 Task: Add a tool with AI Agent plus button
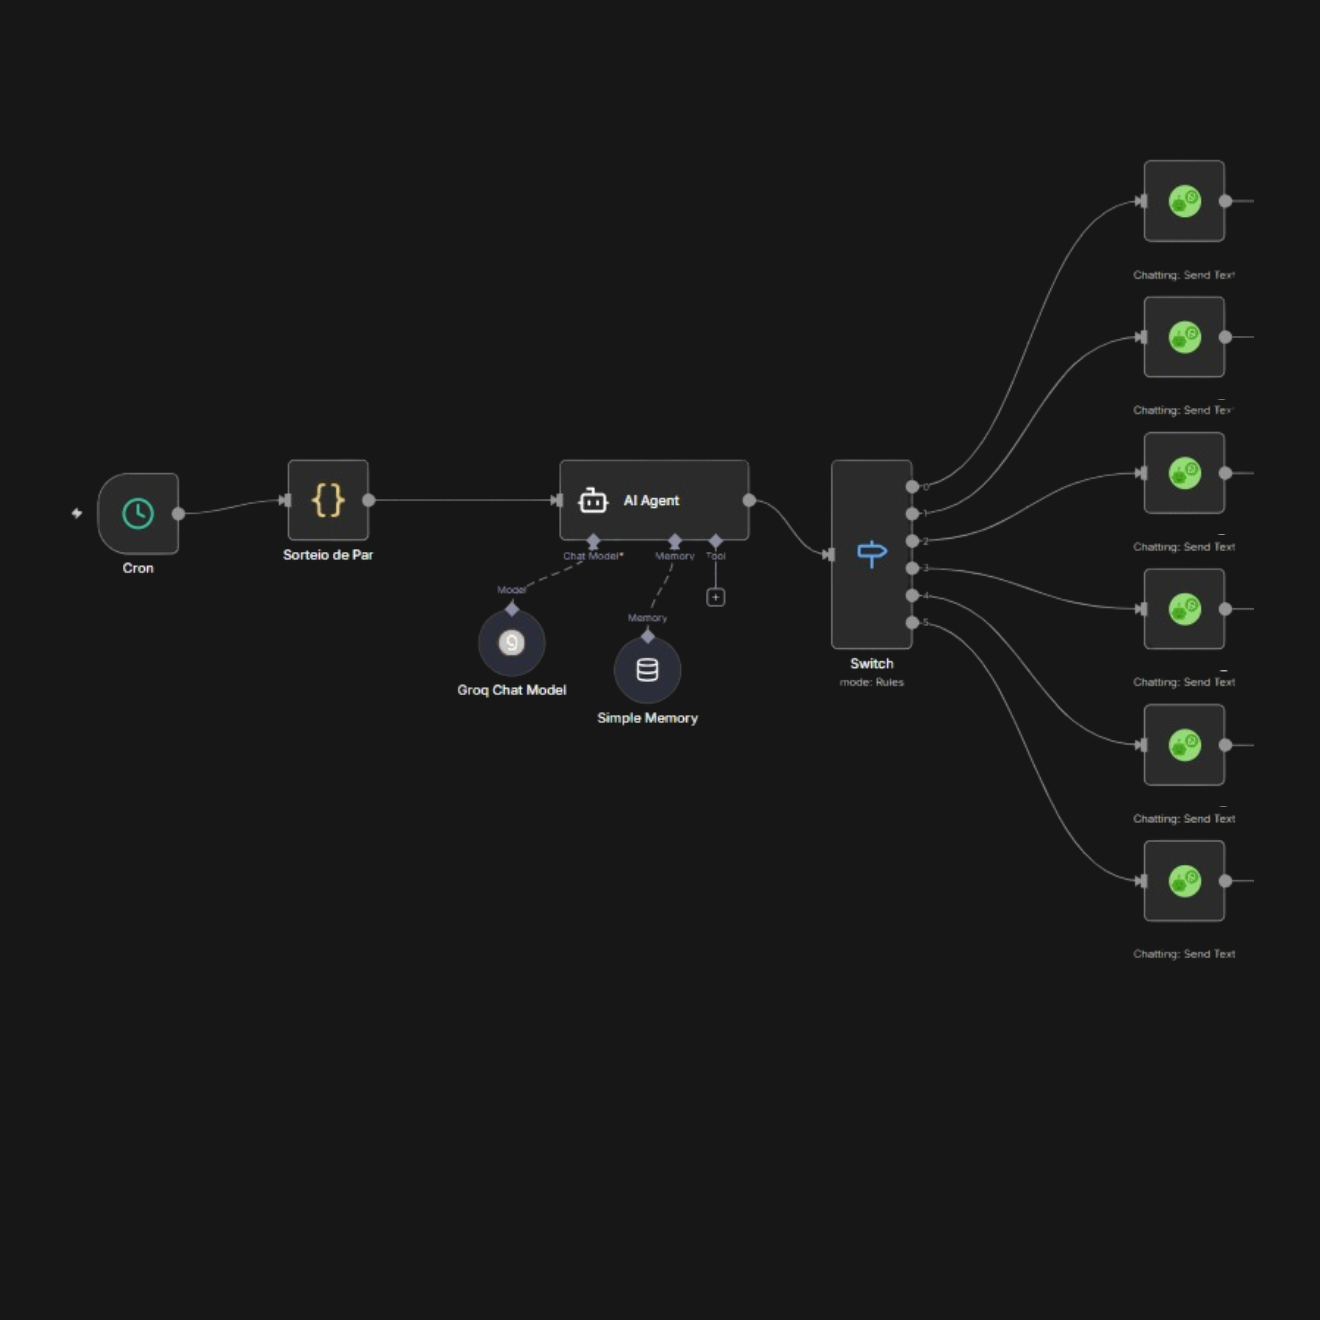point(716,597)
